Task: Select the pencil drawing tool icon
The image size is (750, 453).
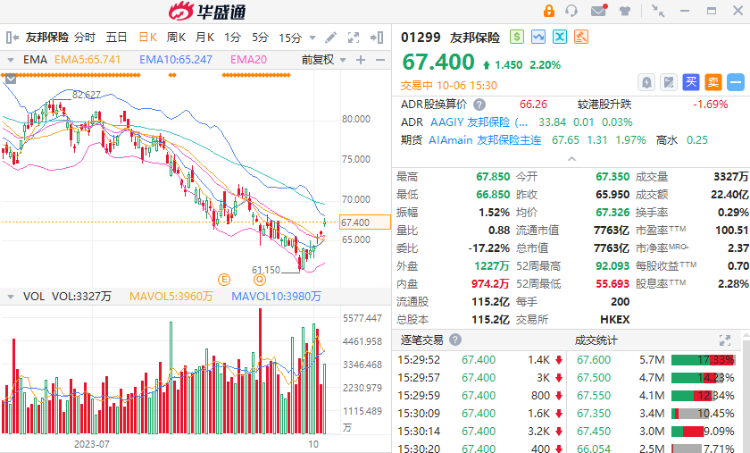Action: [x=331, y=37]
